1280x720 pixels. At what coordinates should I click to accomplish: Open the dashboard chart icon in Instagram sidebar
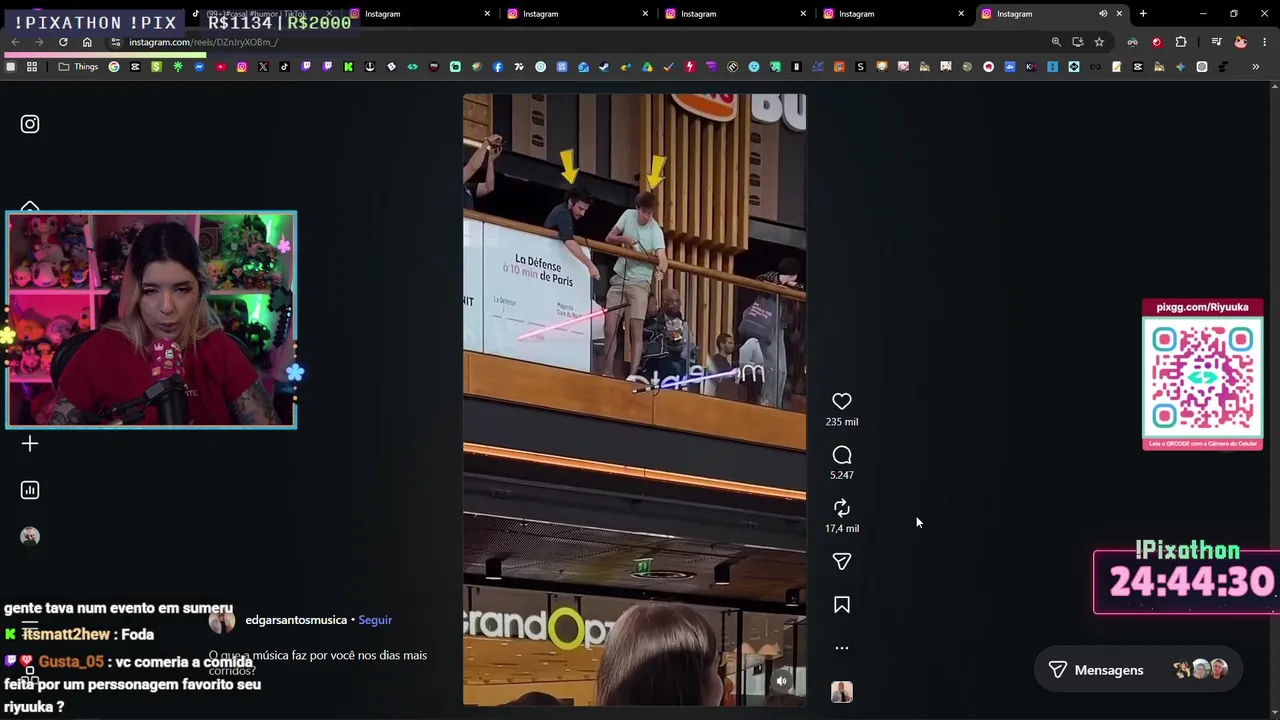click(30, 490)
